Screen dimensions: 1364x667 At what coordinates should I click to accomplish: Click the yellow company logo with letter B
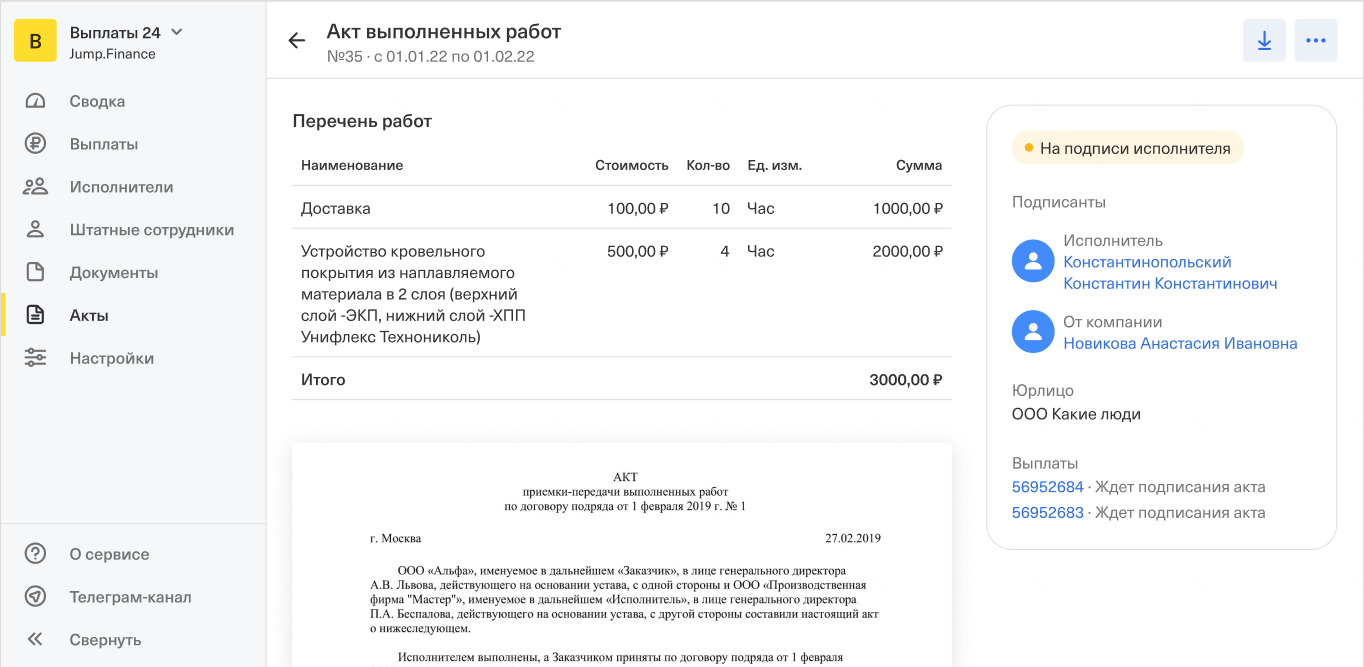(36, 41)
